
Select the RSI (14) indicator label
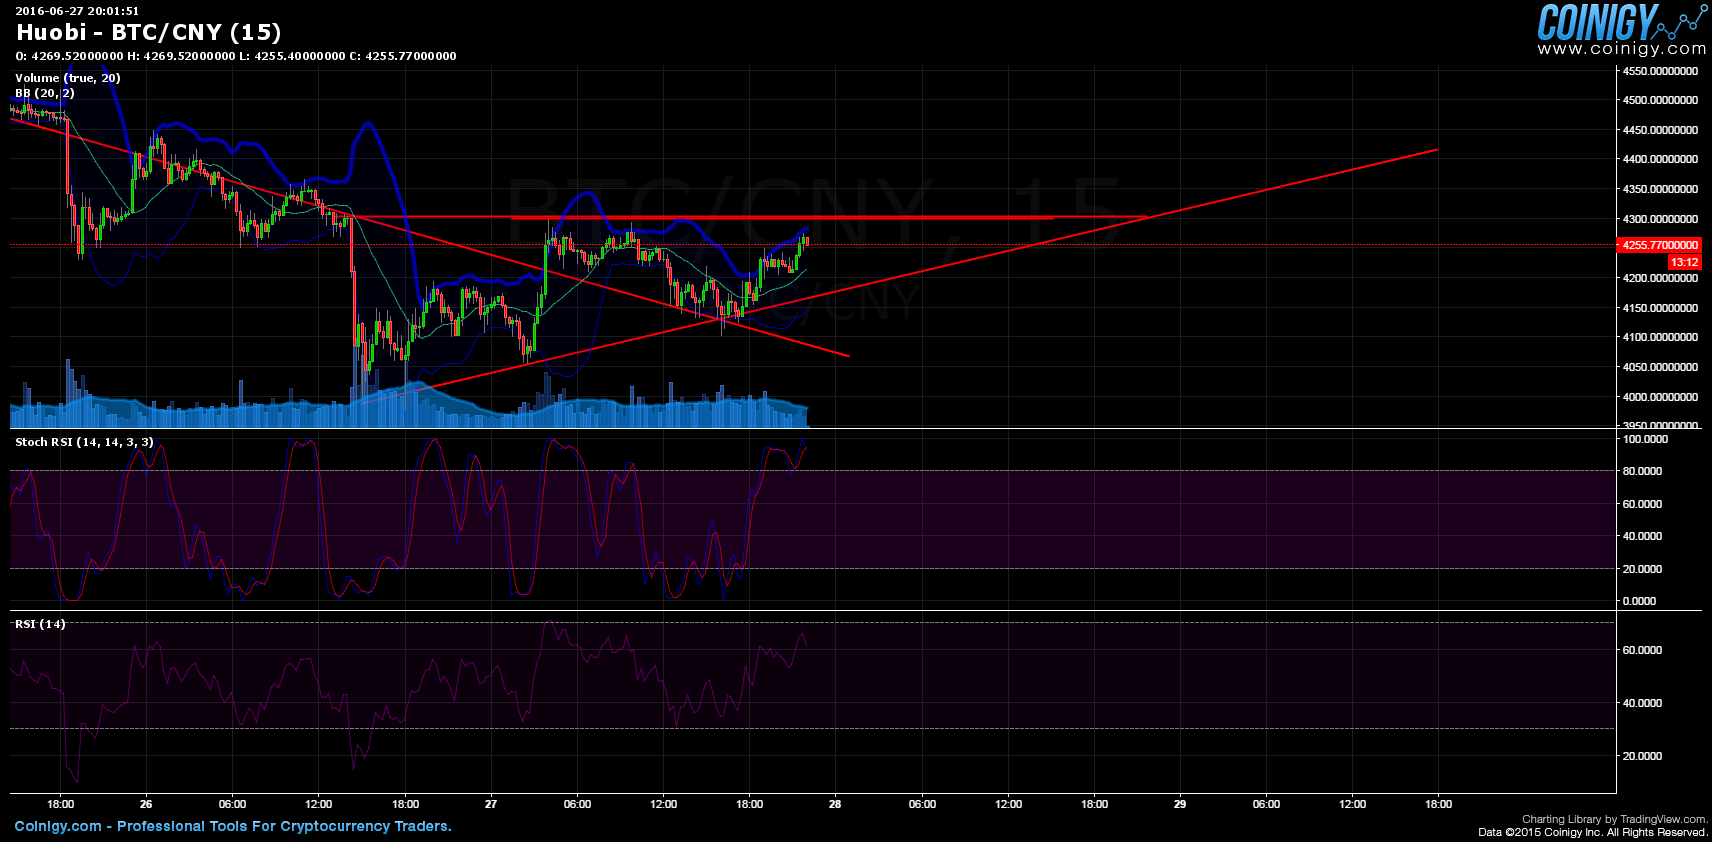pyautogui.click(x=40, y=624)
